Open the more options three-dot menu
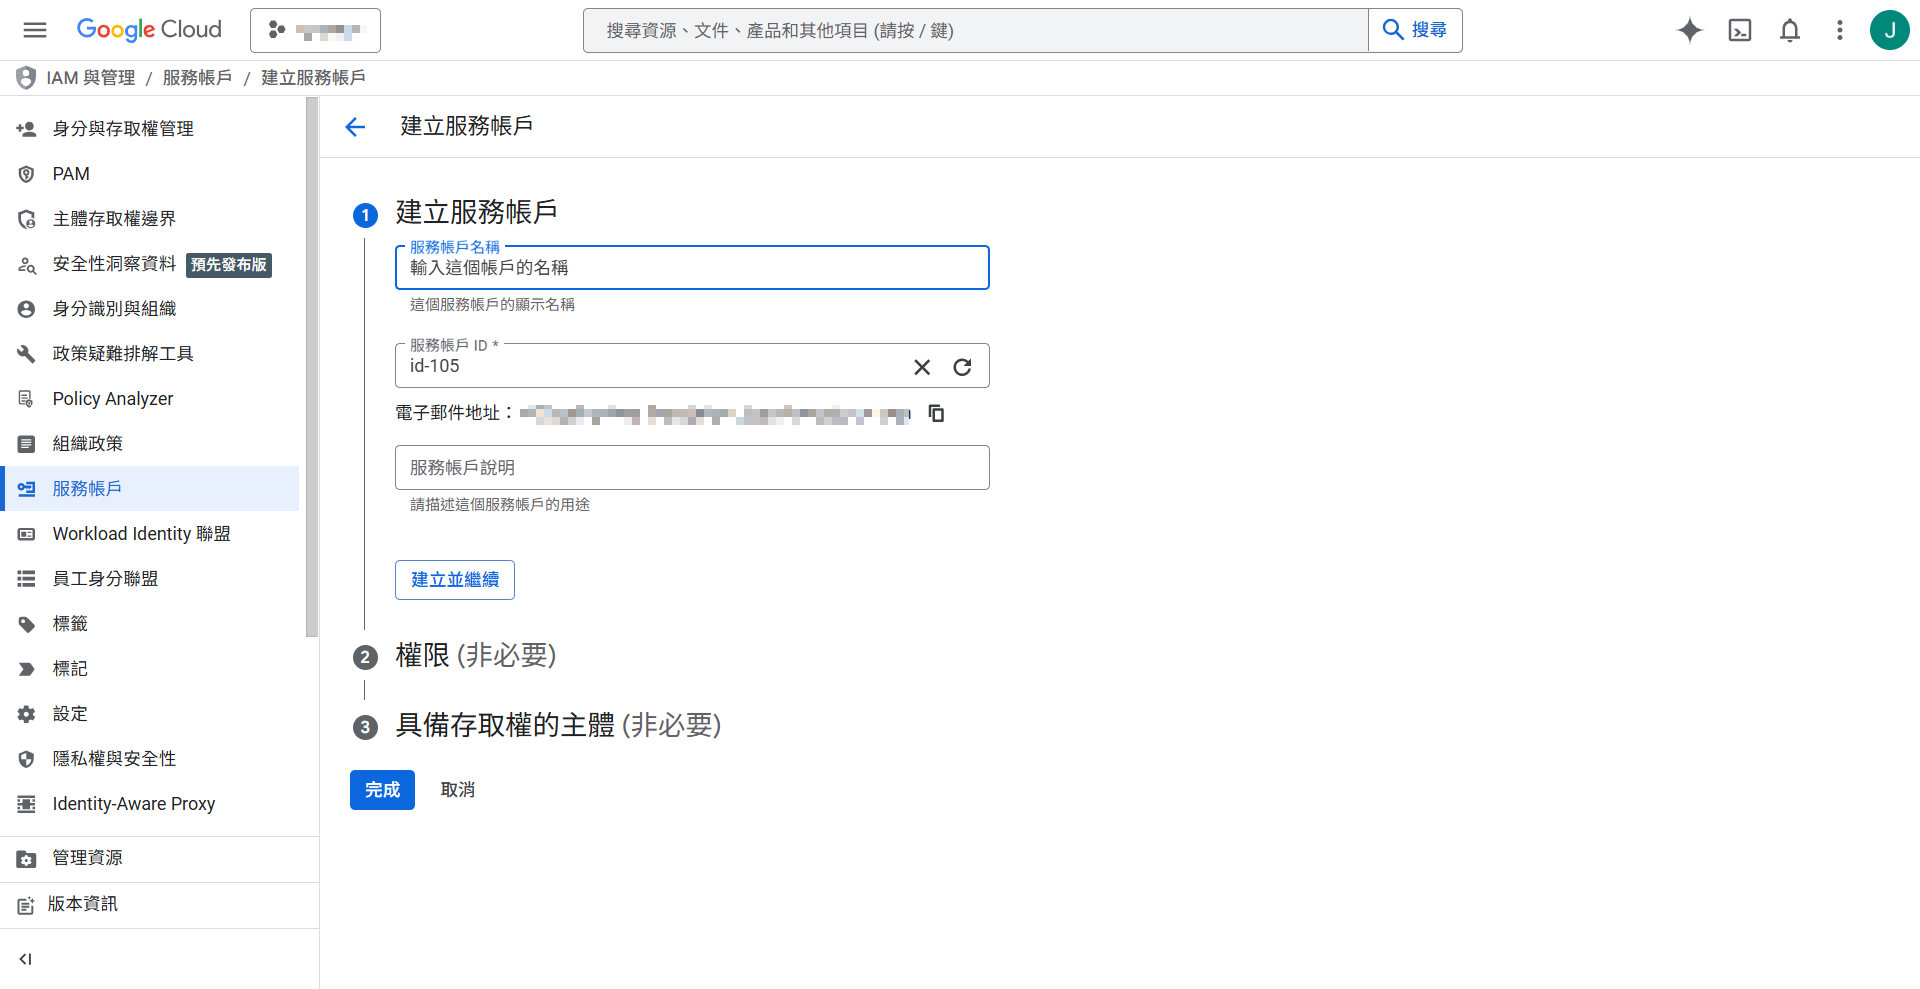Screen dimensions: 1920x989 coord(1839,30)
